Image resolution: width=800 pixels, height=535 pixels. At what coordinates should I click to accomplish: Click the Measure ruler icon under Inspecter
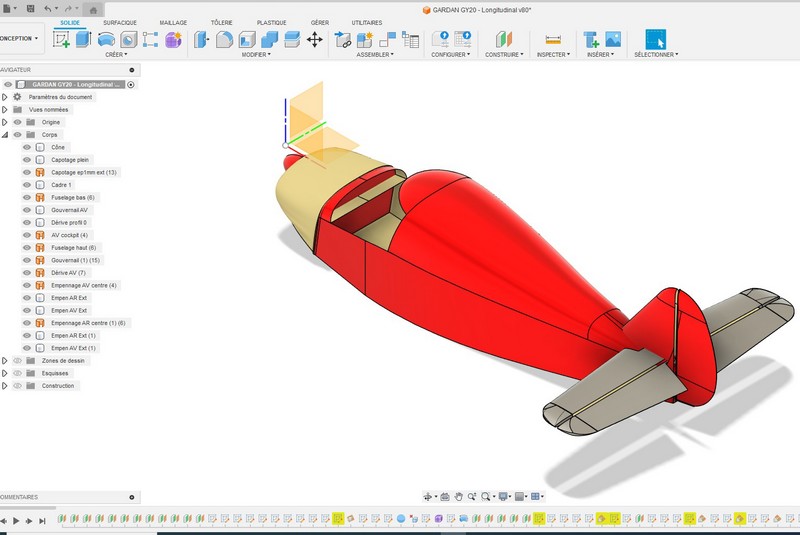(x=553, y=39)
